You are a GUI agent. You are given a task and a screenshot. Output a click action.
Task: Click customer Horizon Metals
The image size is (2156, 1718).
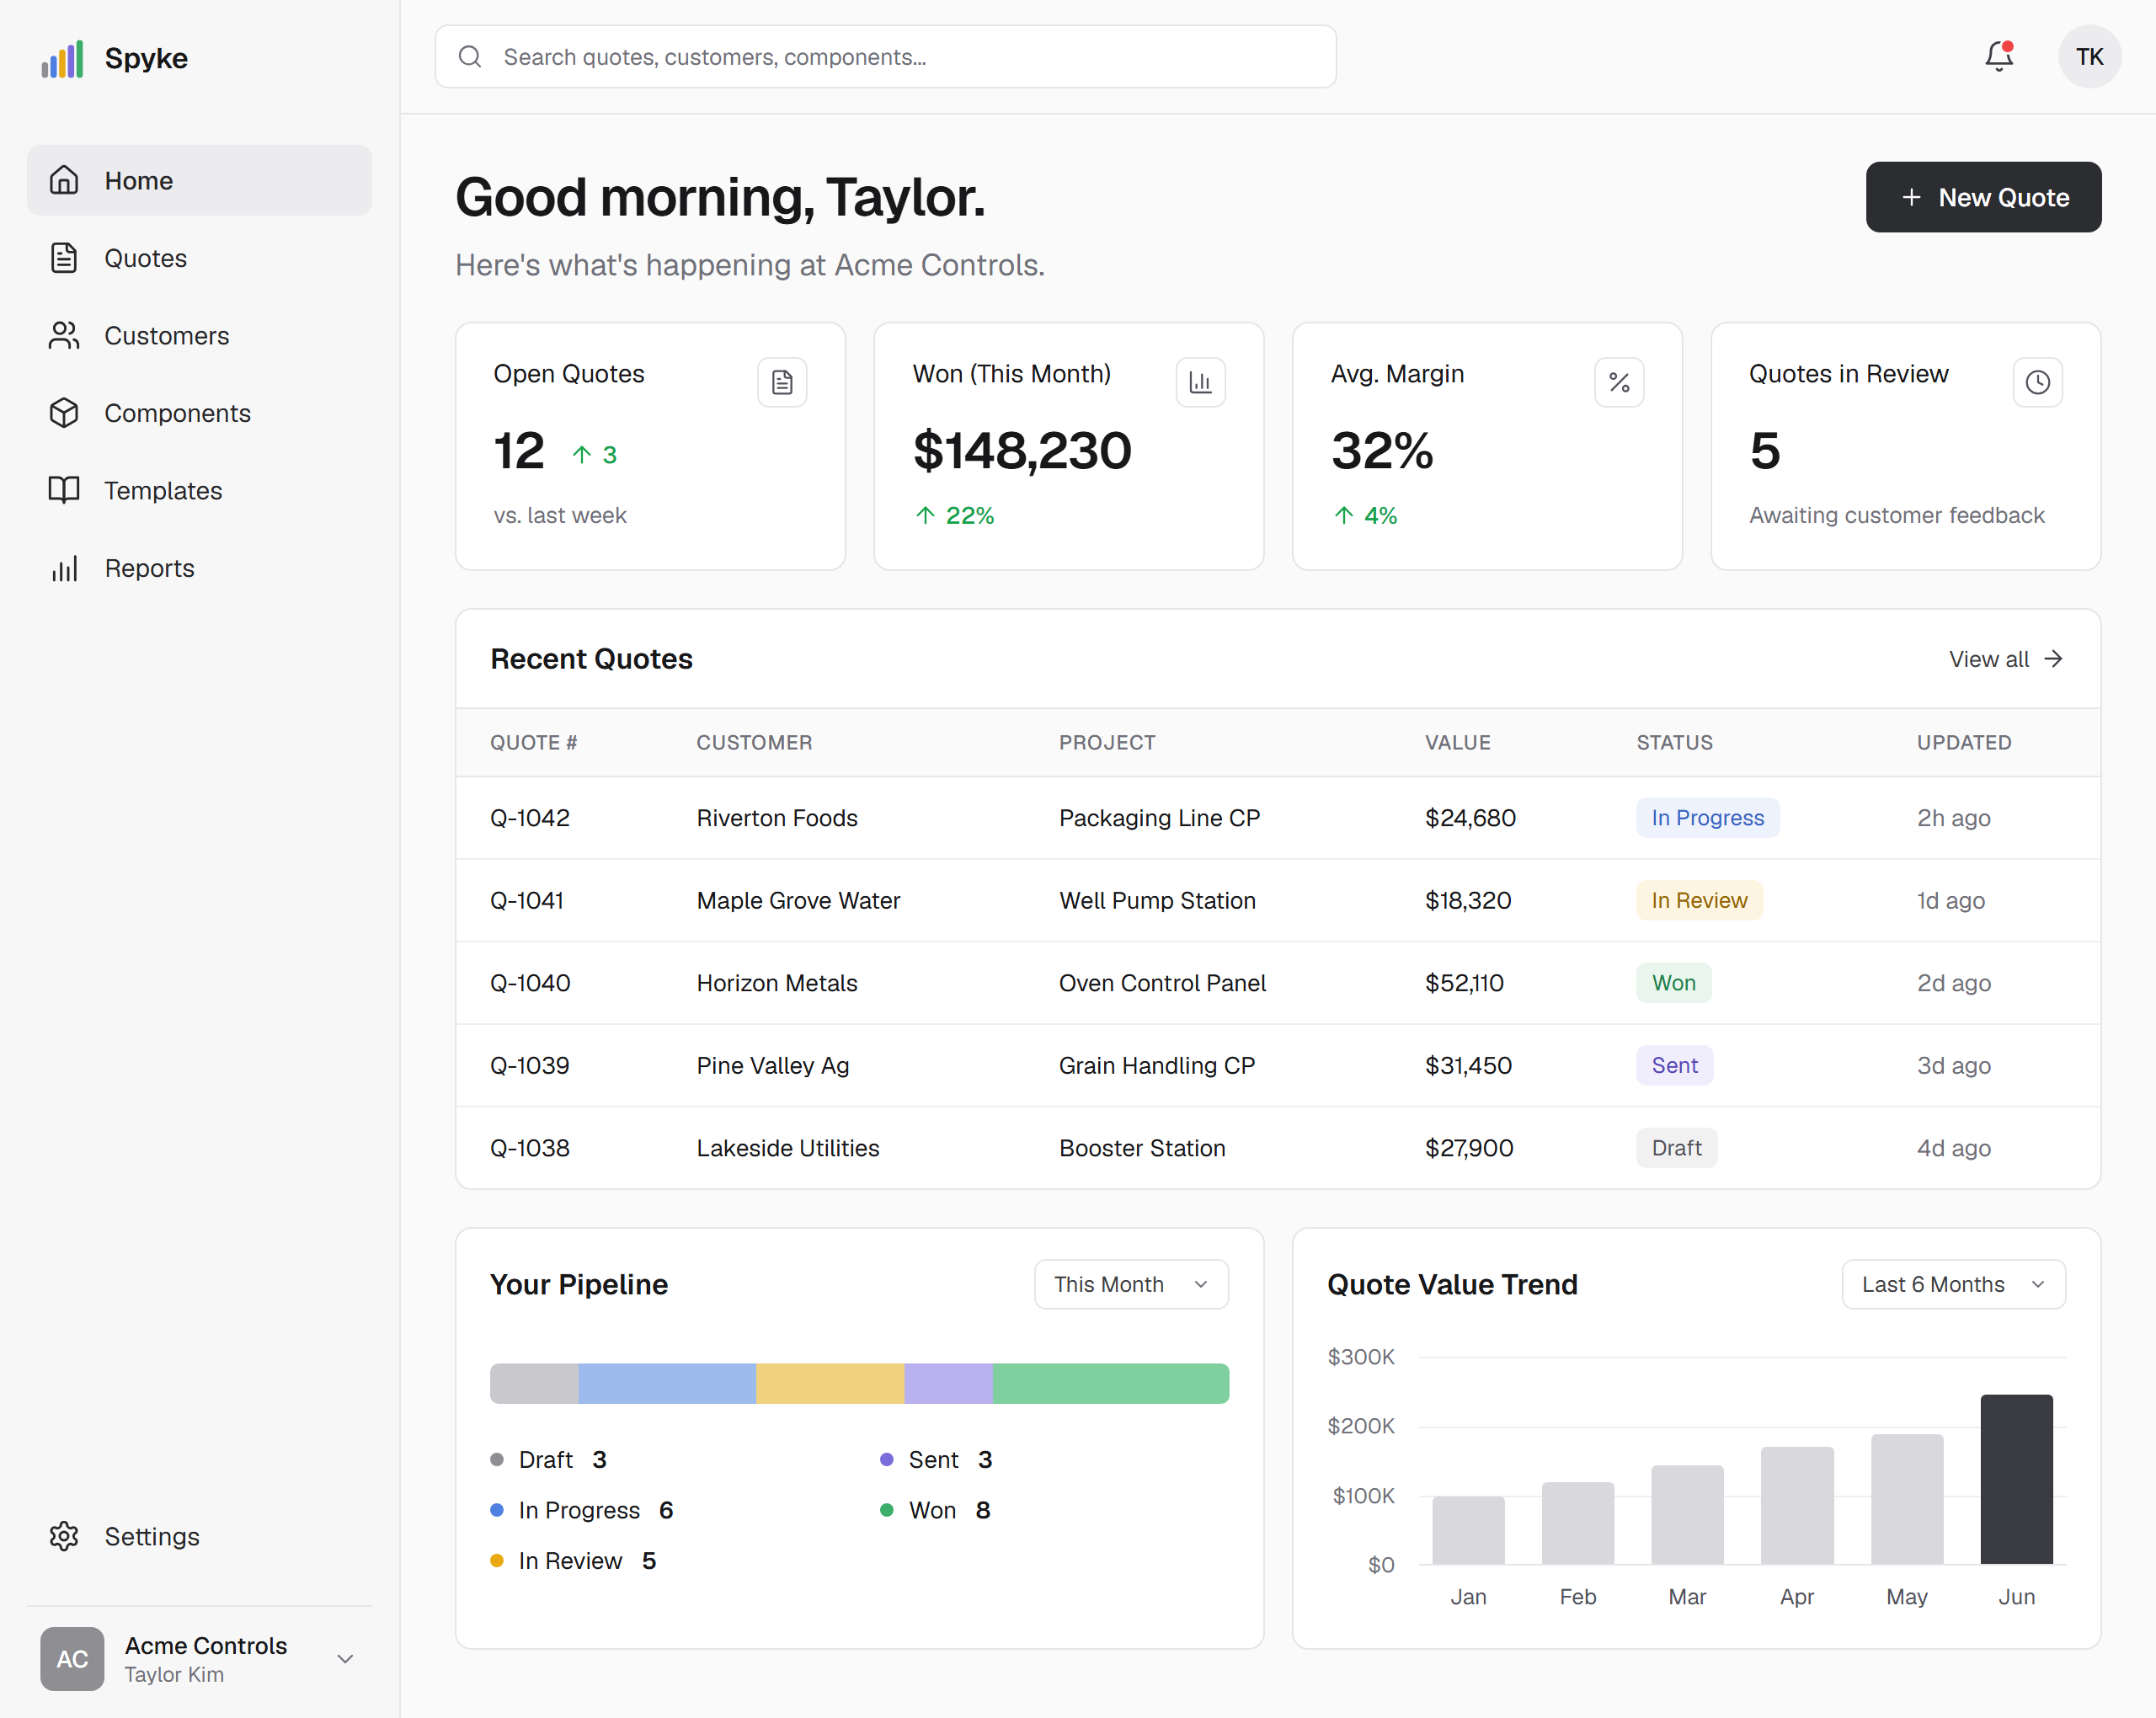(x=777, y=983)
